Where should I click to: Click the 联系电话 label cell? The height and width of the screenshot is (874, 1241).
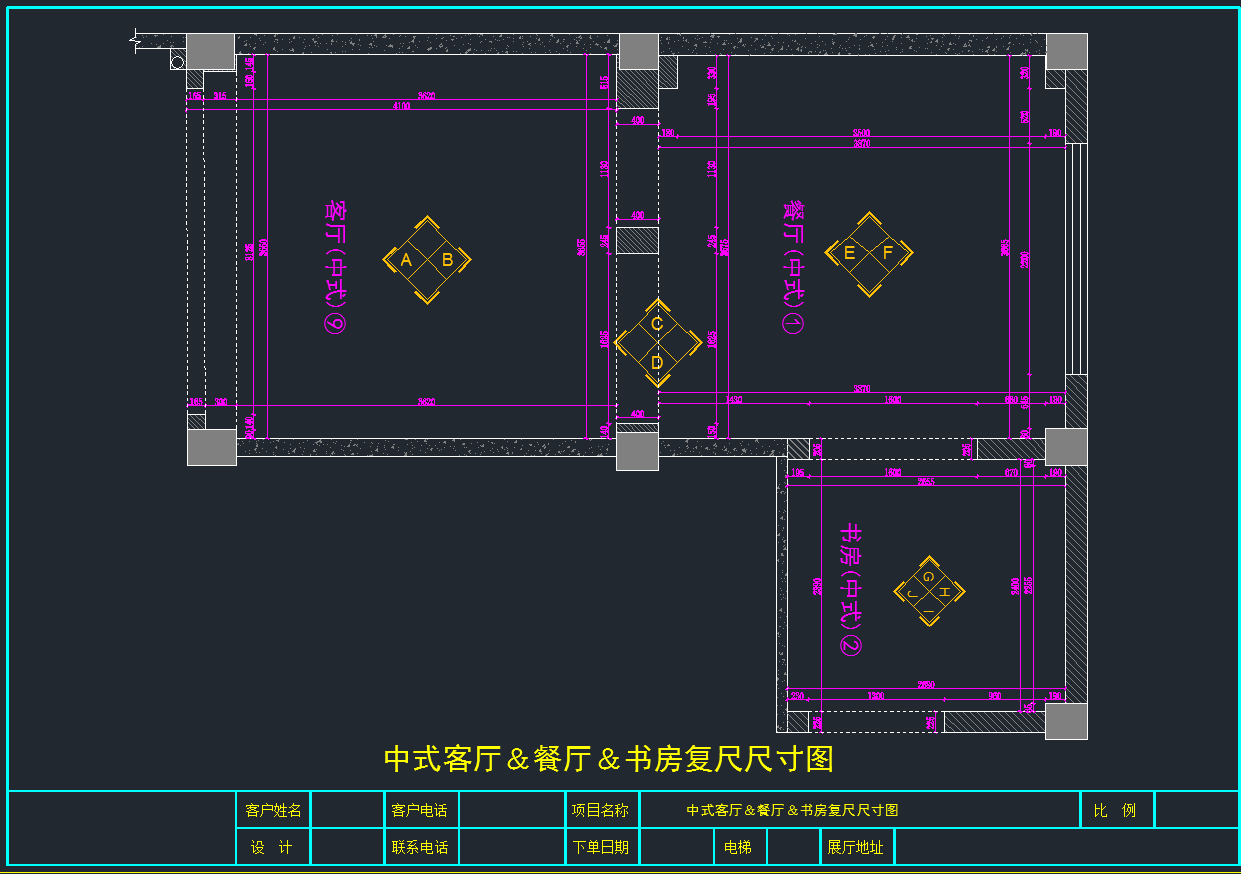[x=420, y=847]
